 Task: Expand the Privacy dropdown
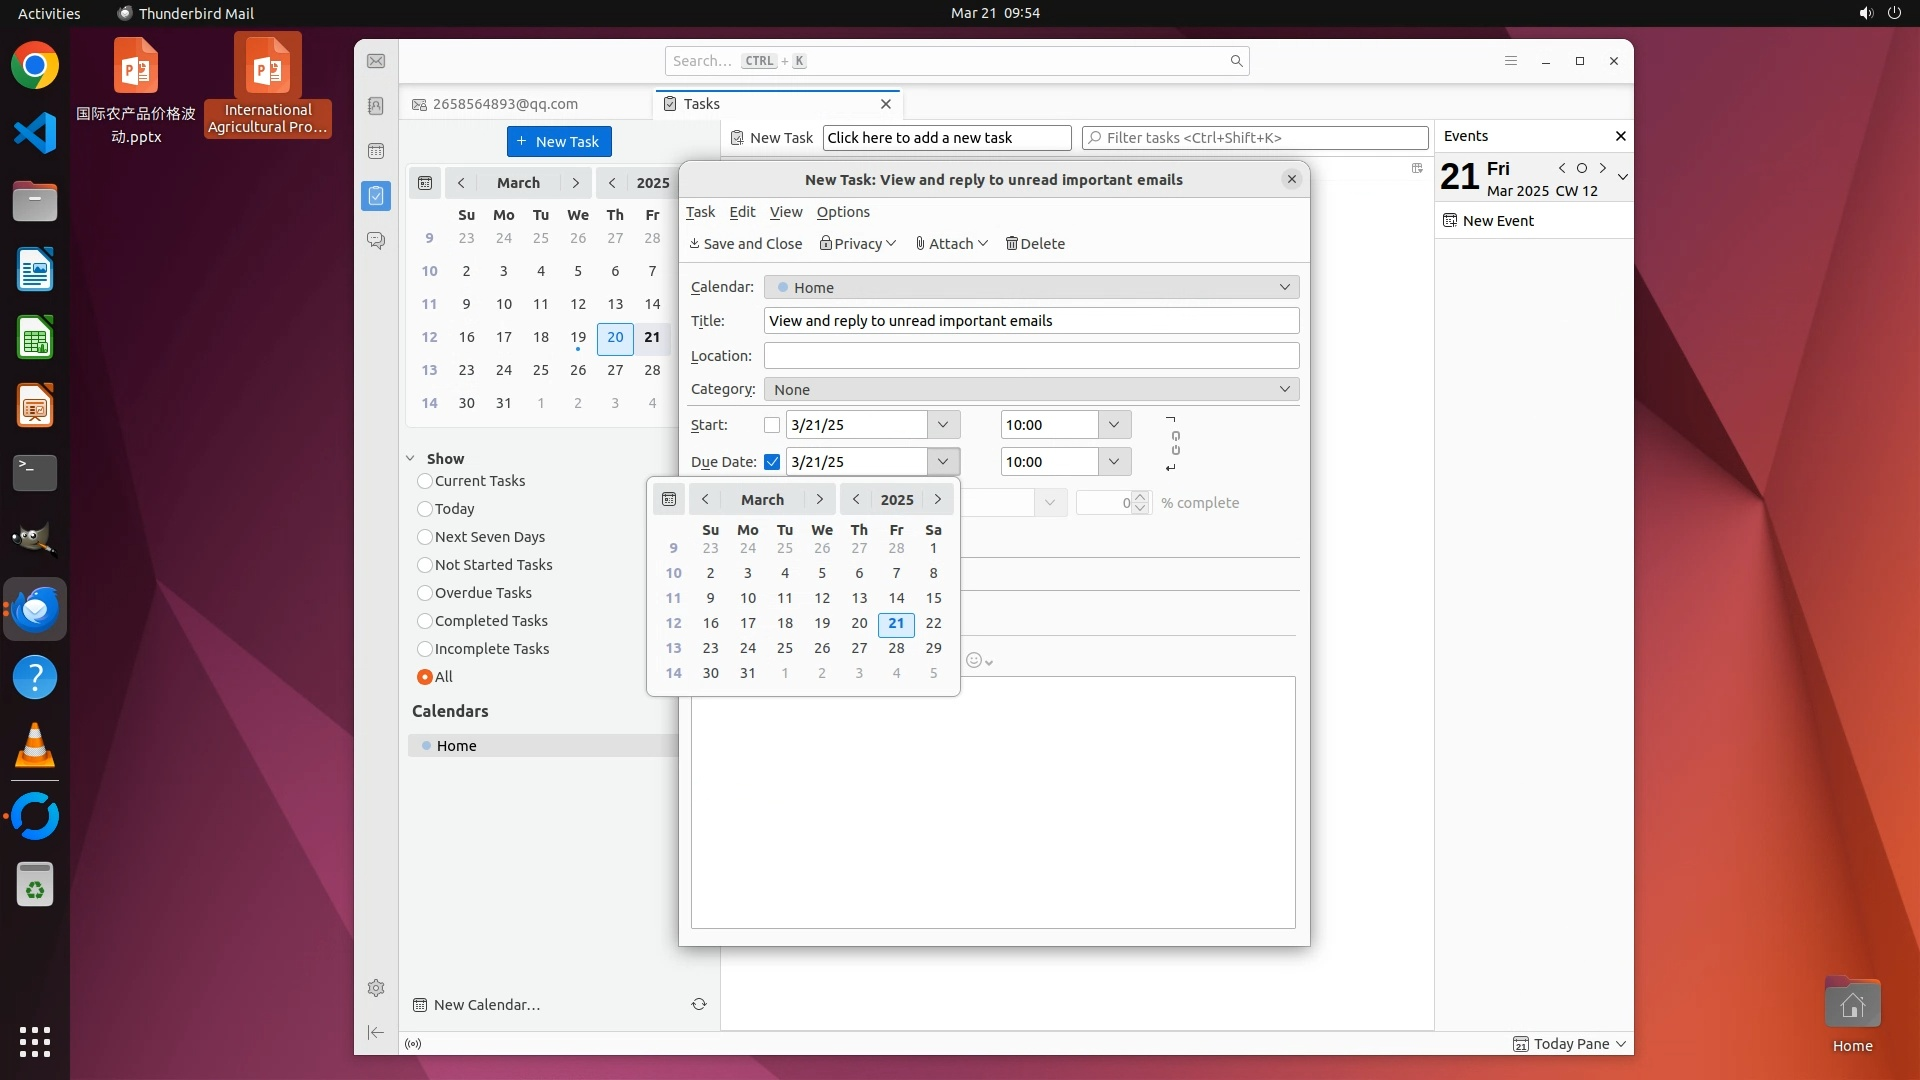(x=858, y=244)
